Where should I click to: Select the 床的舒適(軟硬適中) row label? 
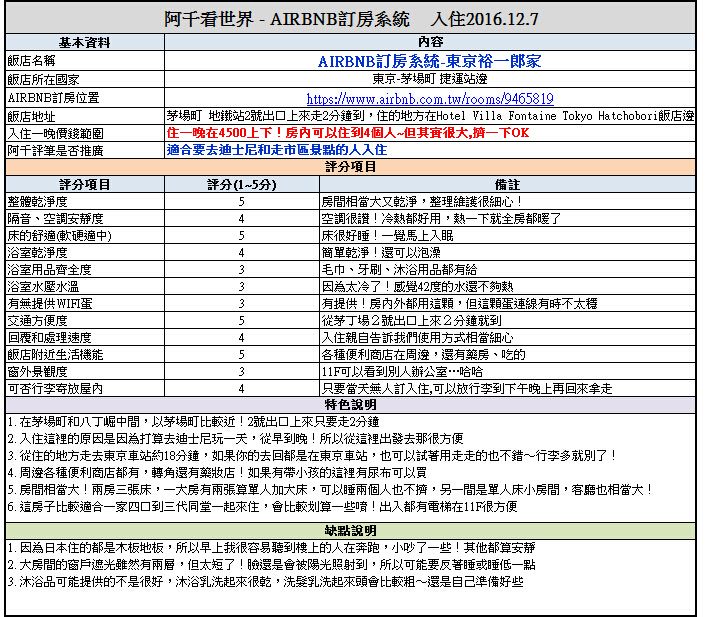click(x=59, y=236)
